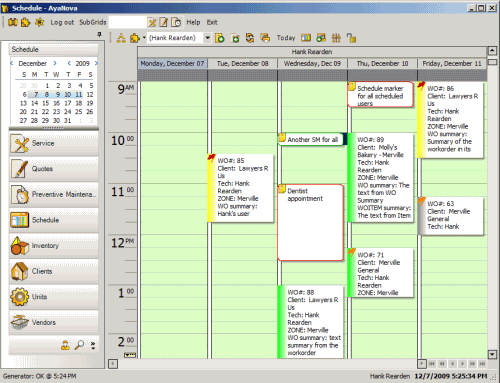Screen dimensions: 500x383
Task: Click the crossed tools service icon beside search box
Action: pyautogui.click(x=152, y=22)
